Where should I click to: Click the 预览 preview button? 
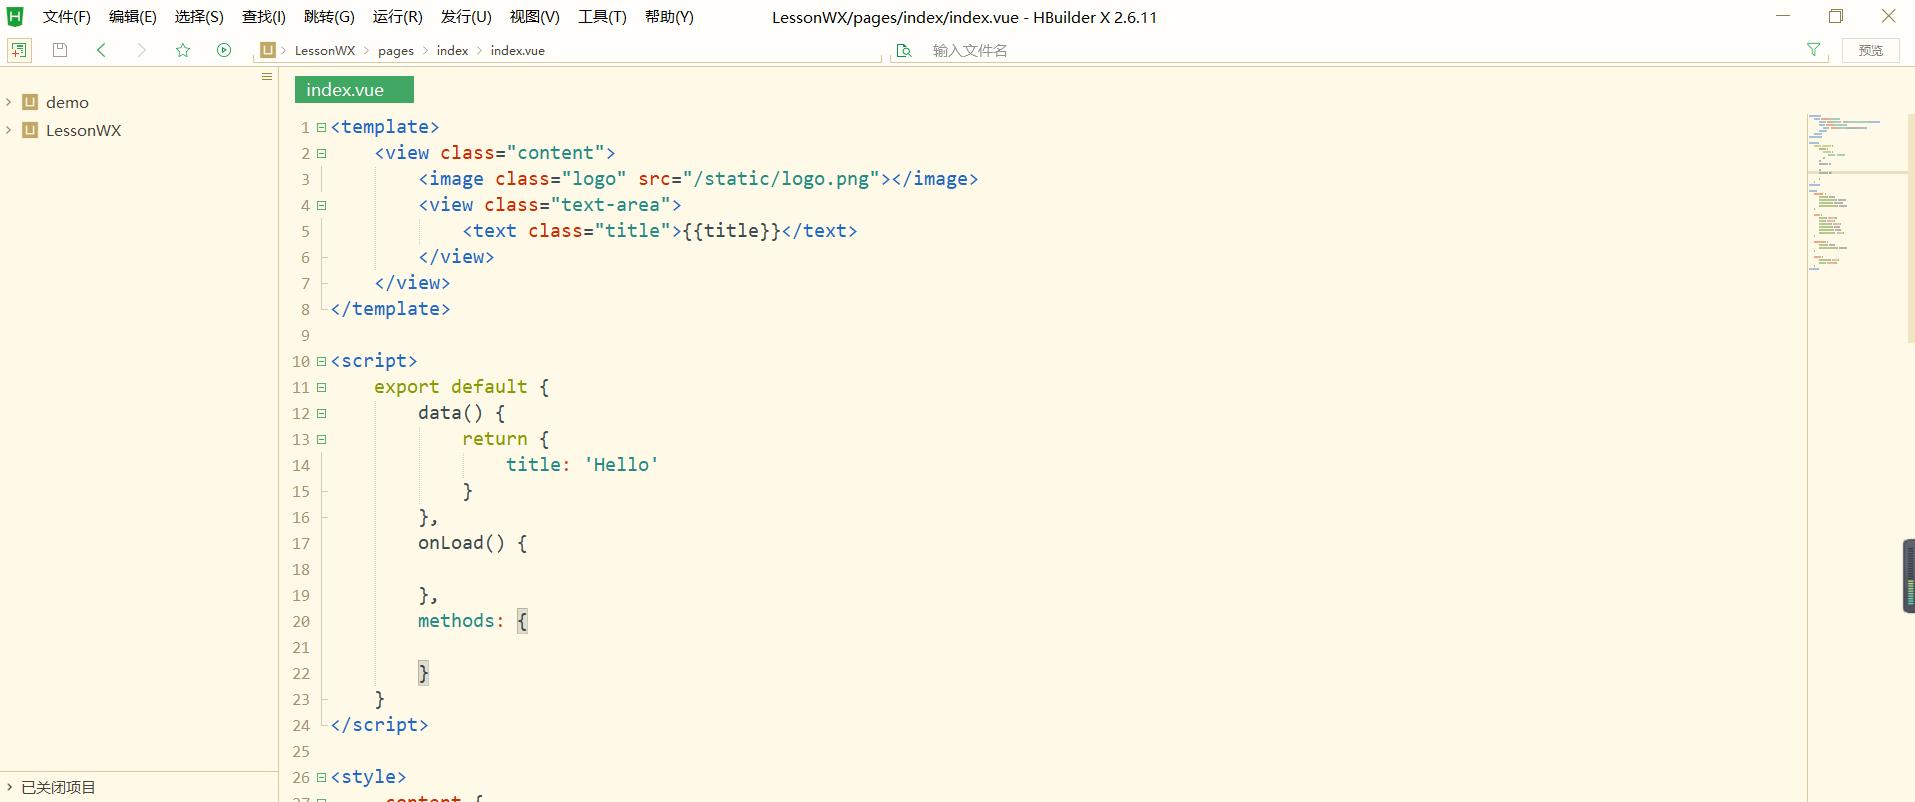click(1870, 50)
